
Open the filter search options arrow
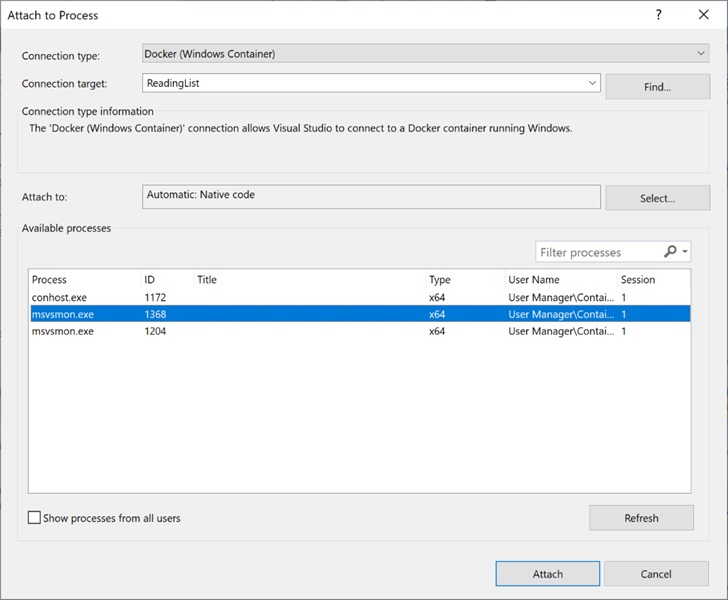[x=685, y=252]
